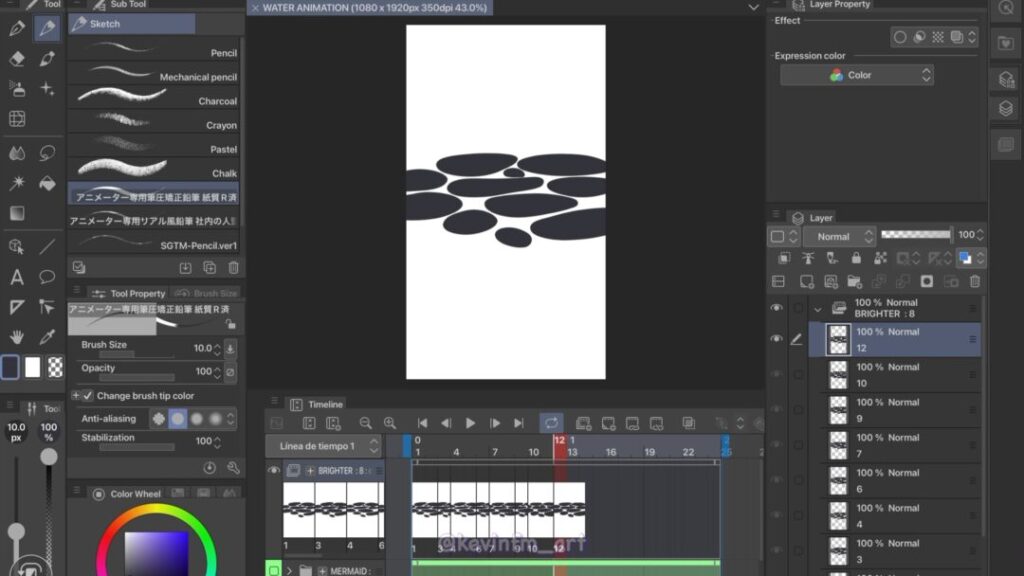Image resolution: width=1024 pixels, height=576 pixels.
Task: Select the Fill bucket tool
Action: pos(47,184)
